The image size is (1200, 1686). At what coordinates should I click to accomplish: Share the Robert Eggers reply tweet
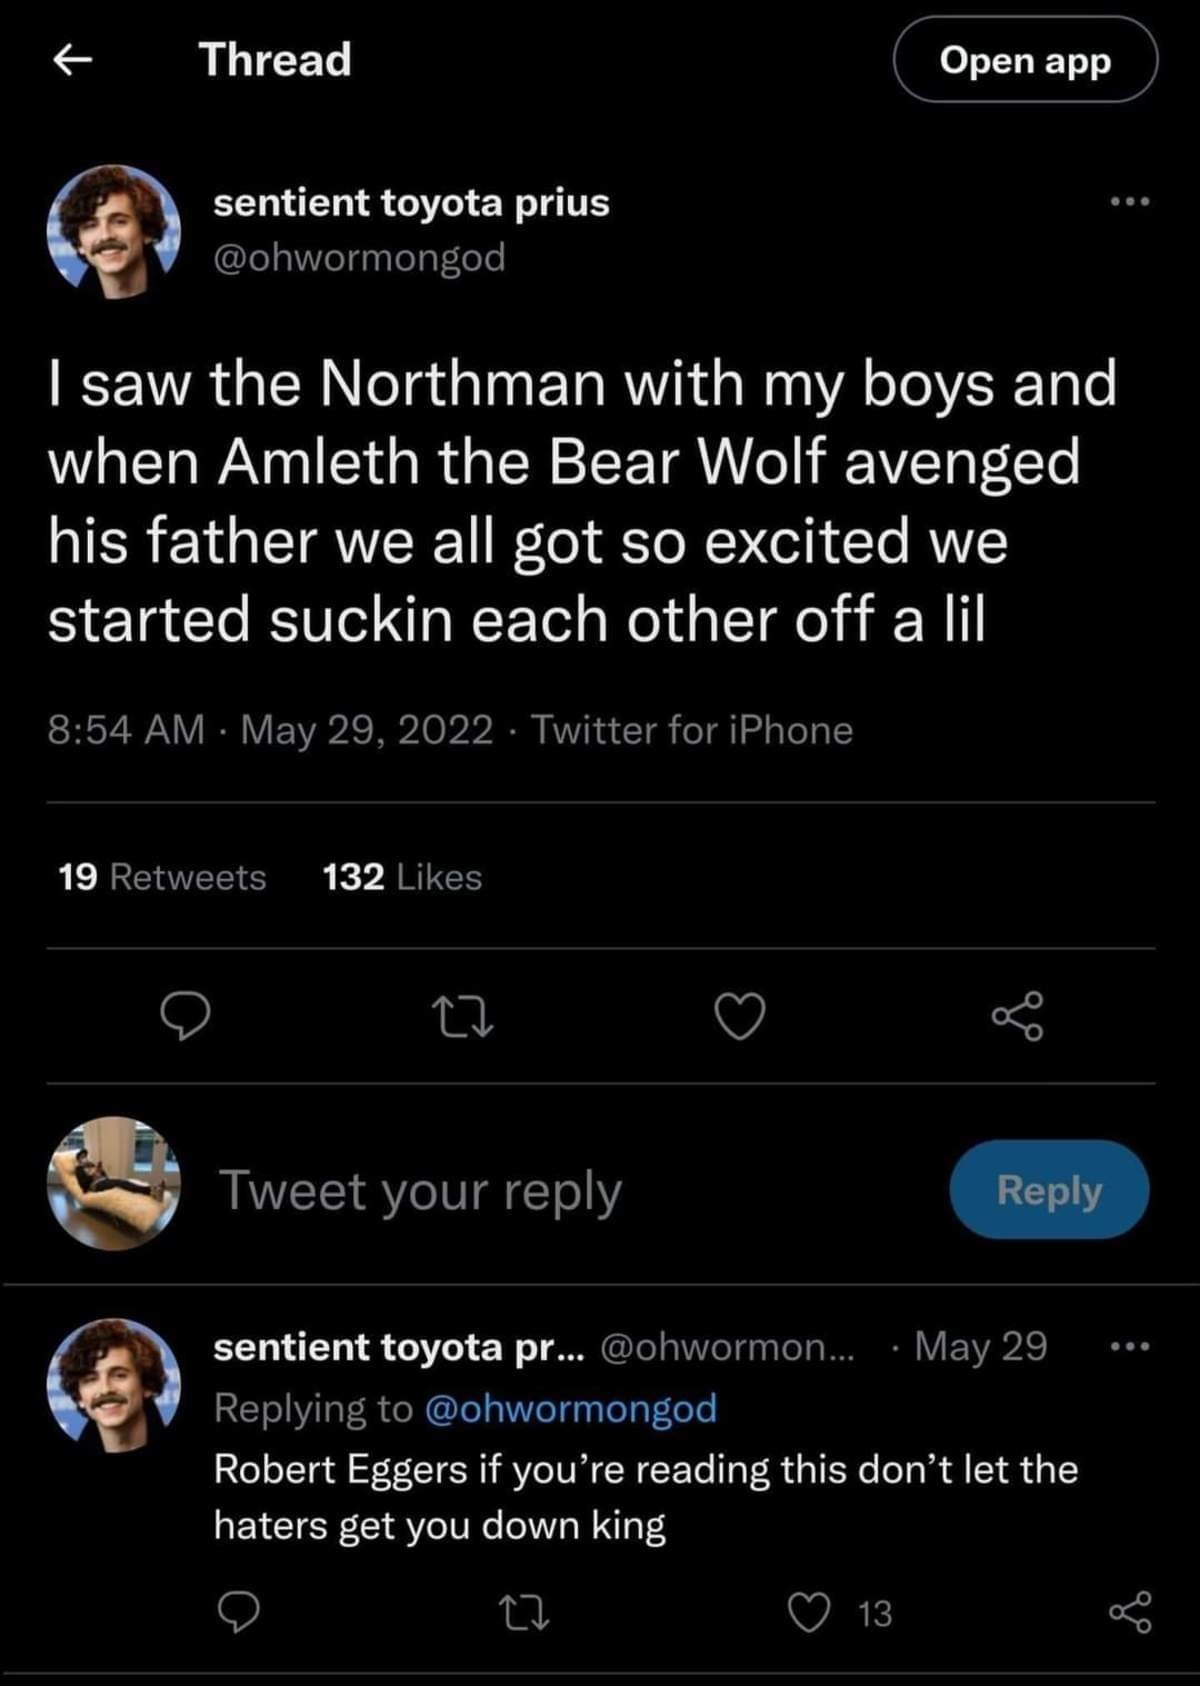click(1130, 1612)
